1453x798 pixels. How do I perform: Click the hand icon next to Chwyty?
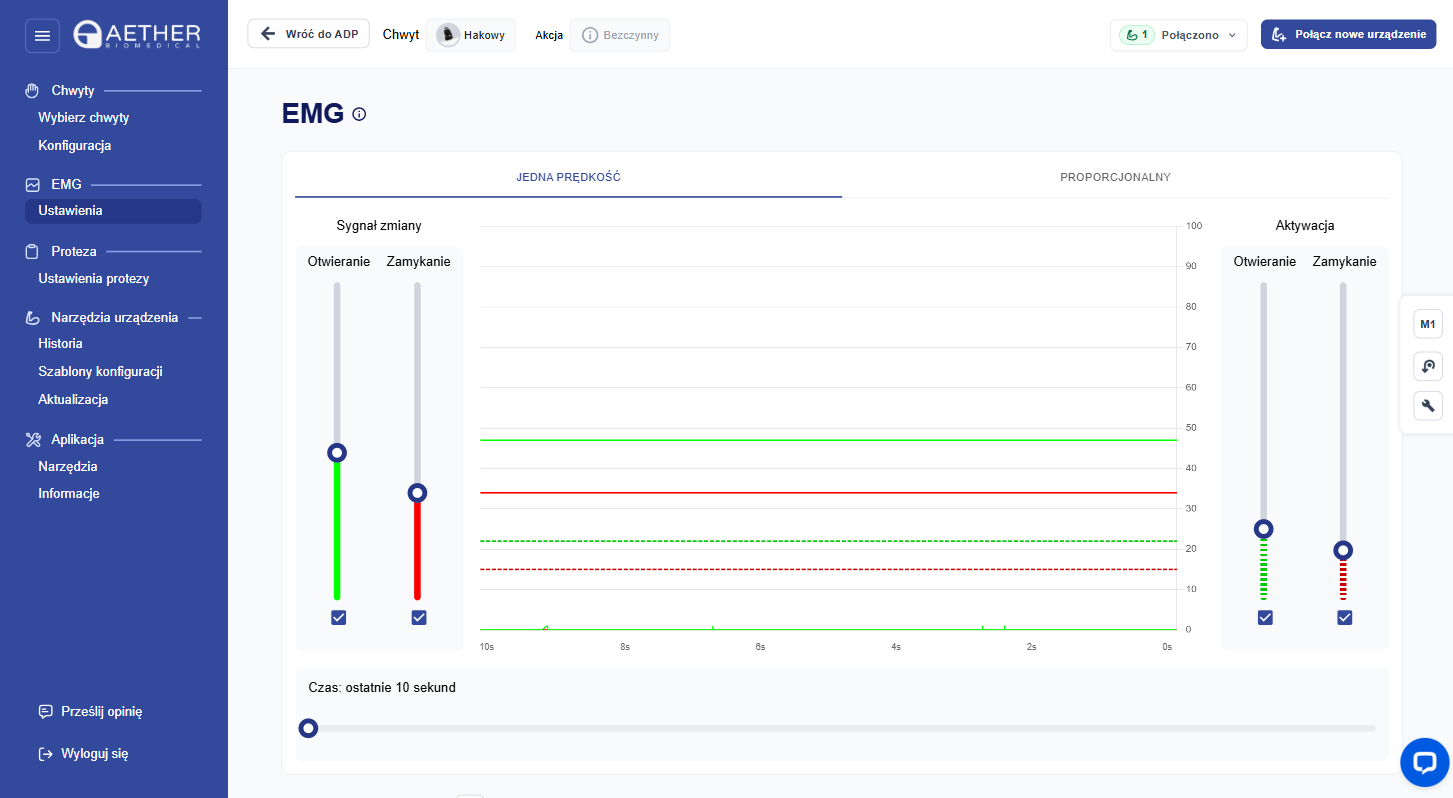[x=32, y=90]
